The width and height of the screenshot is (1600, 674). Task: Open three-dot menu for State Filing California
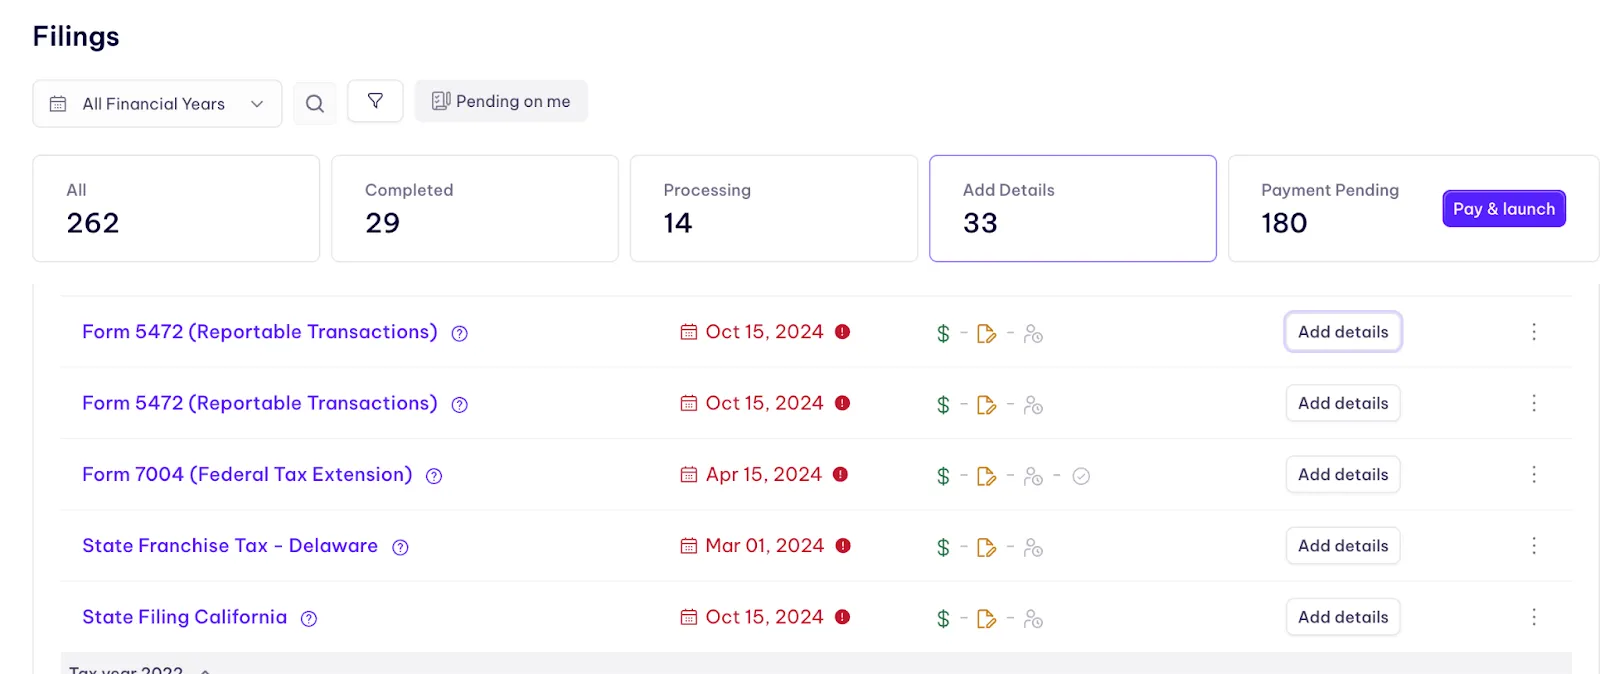pos(1533,617)
